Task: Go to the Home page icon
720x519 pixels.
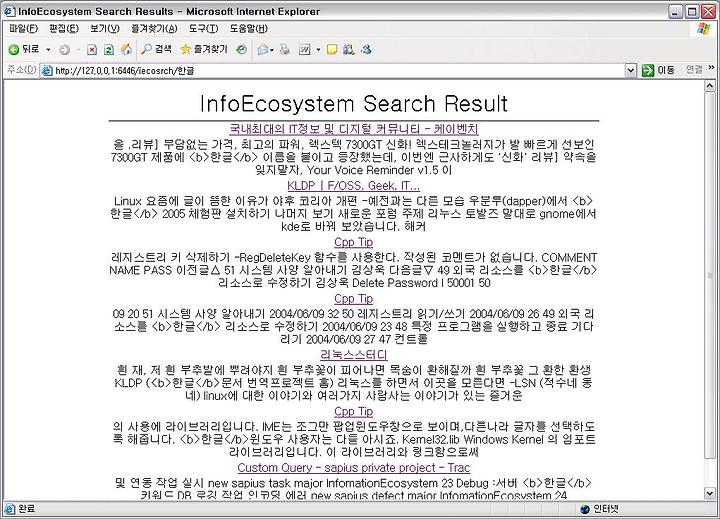Action: pyautogui.click(x=126, y=49)
